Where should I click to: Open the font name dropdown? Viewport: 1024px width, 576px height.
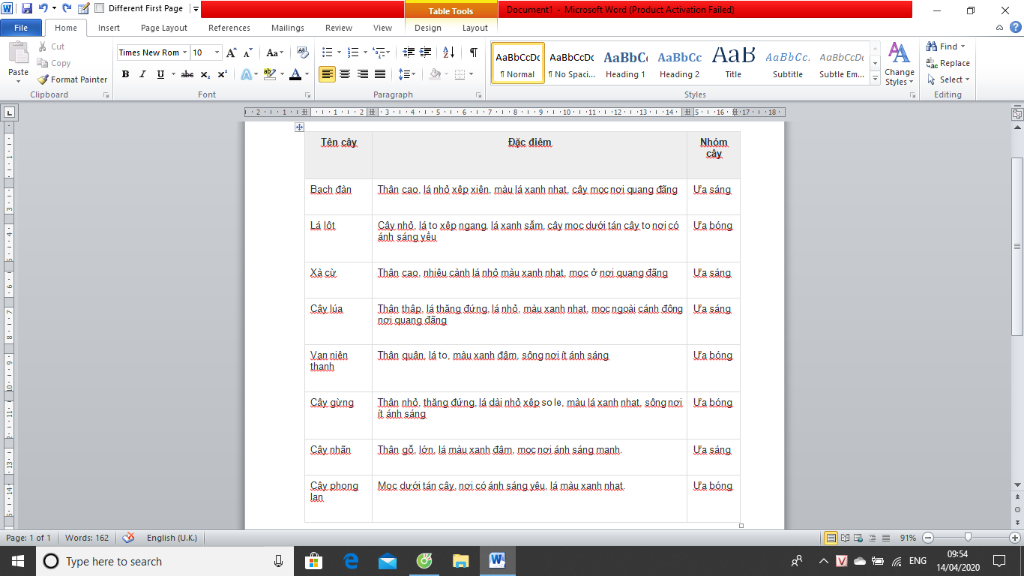coord(183,52)
